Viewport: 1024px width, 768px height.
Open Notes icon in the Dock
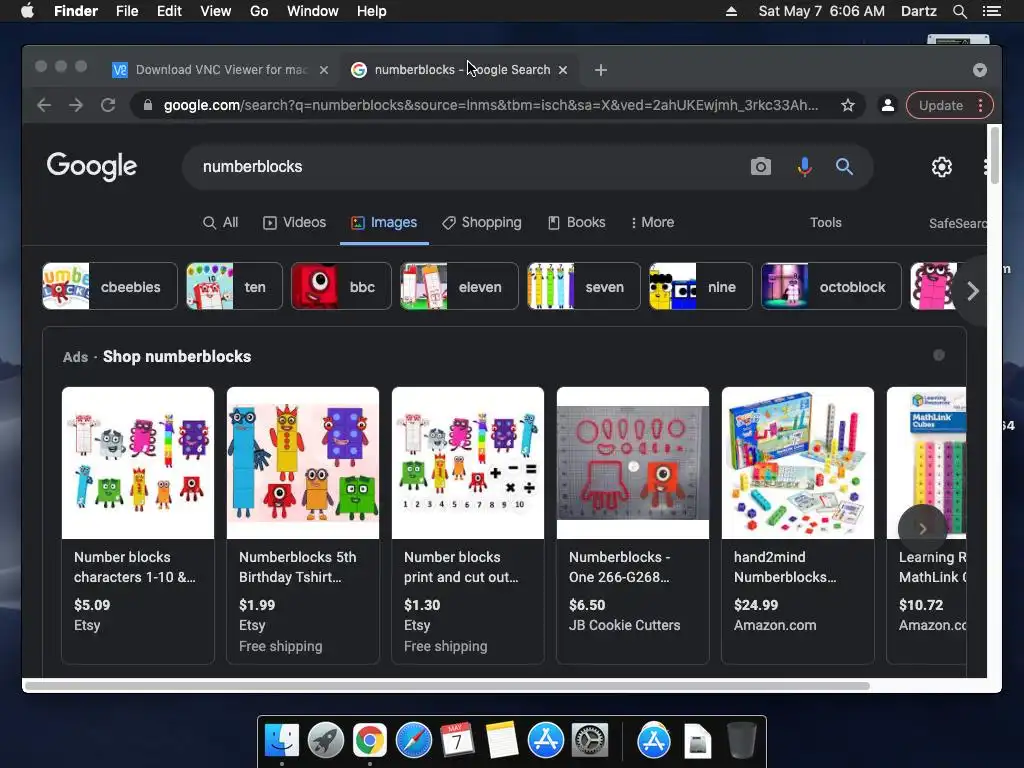coord(502,741)
